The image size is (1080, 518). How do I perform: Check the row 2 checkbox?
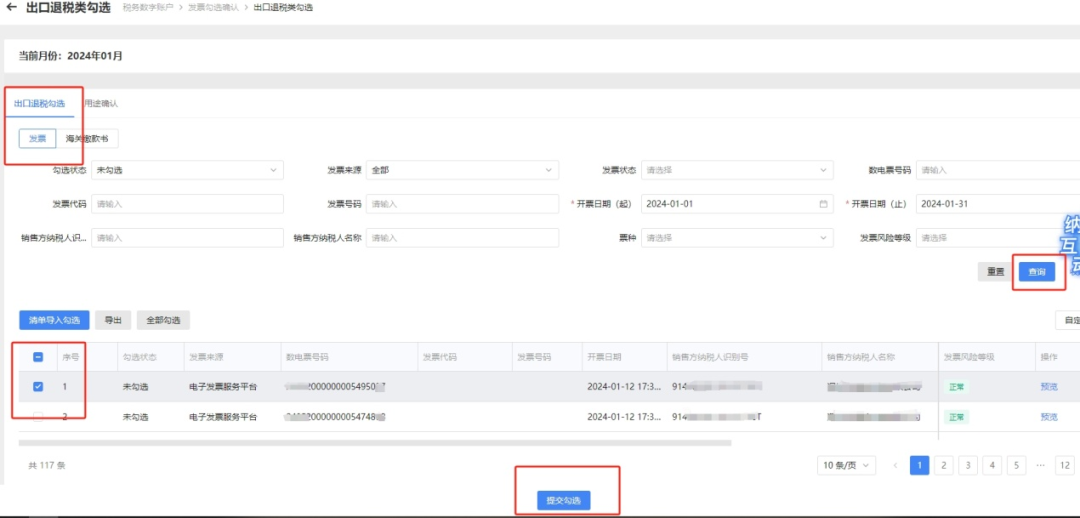(x=38, y=416)
